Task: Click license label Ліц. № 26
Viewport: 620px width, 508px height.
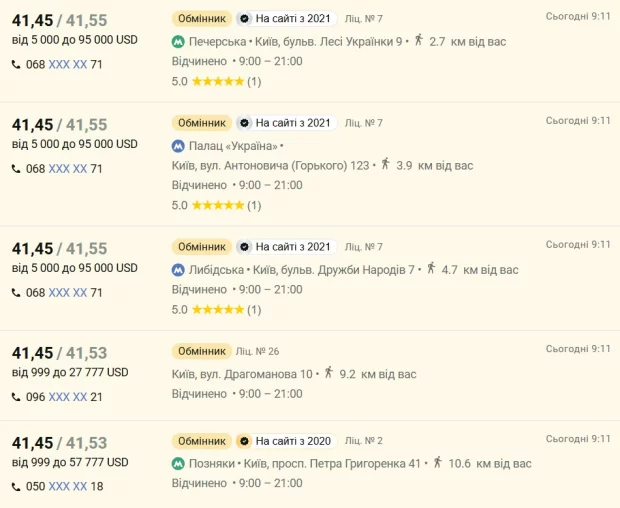Action: (258, 352)
